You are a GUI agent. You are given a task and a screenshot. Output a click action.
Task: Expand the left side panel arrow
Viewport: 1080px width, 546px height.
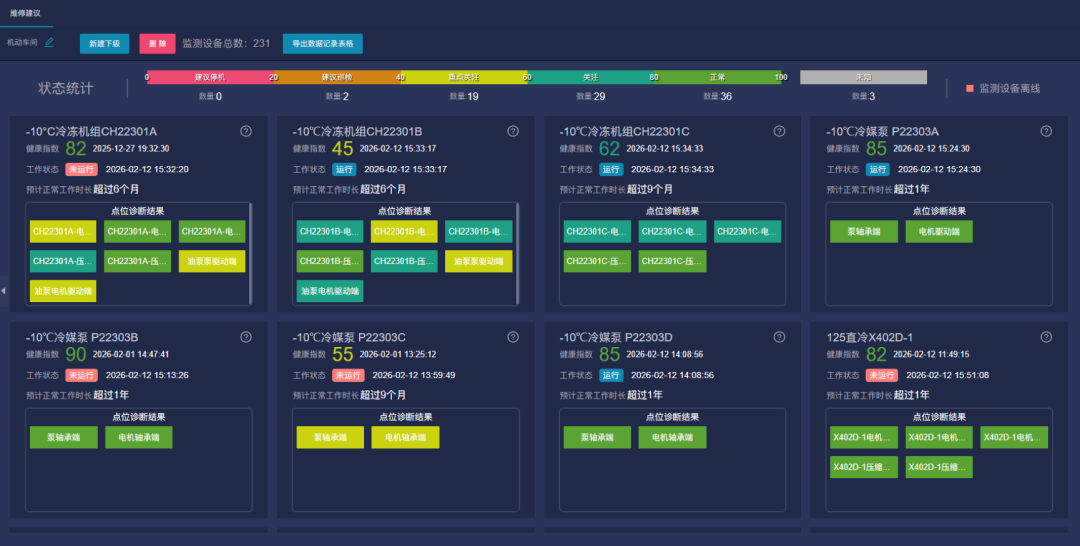point(3,291)
